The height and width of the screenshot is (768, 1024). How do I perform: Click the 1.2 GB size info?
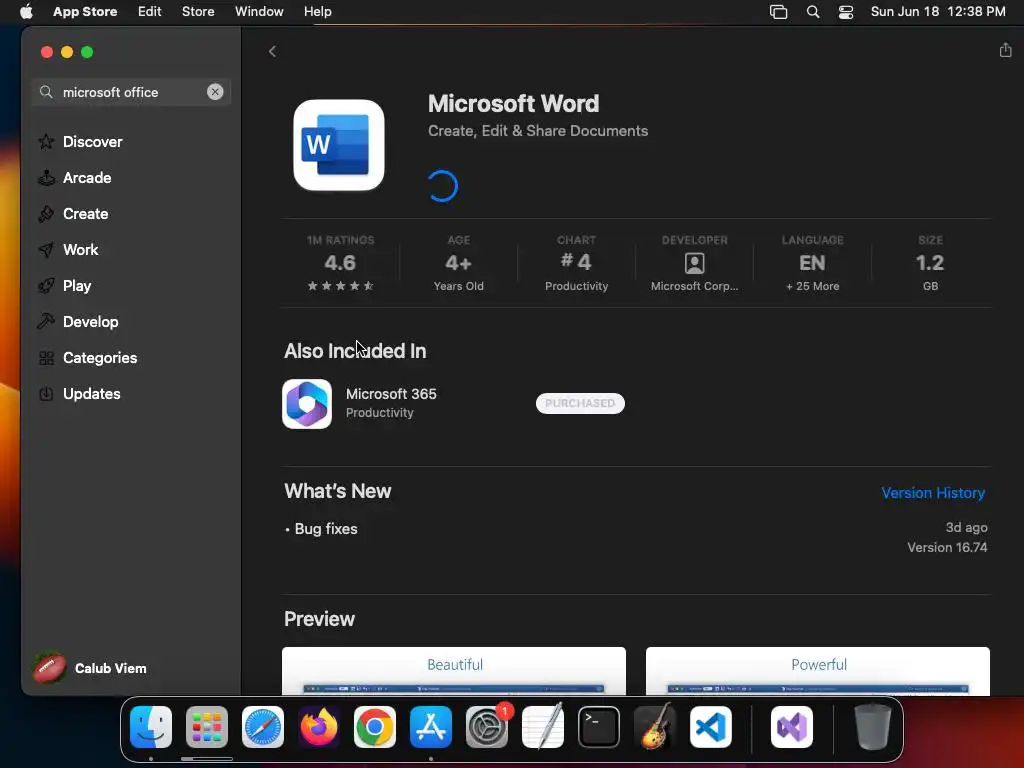pyautogui.click(x=930, y=263)
